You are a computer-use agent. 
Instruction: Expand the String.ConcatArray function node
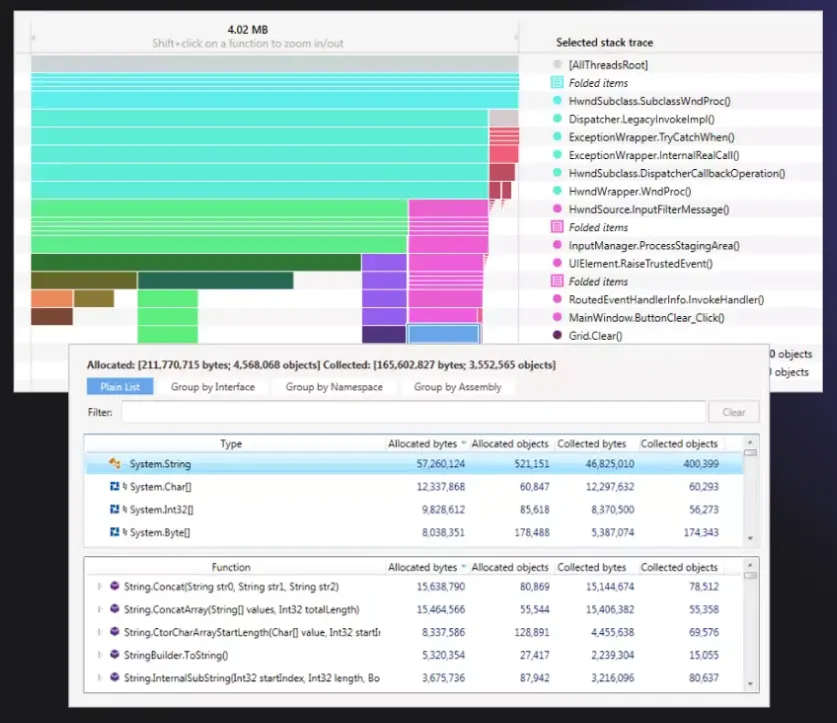99,609
